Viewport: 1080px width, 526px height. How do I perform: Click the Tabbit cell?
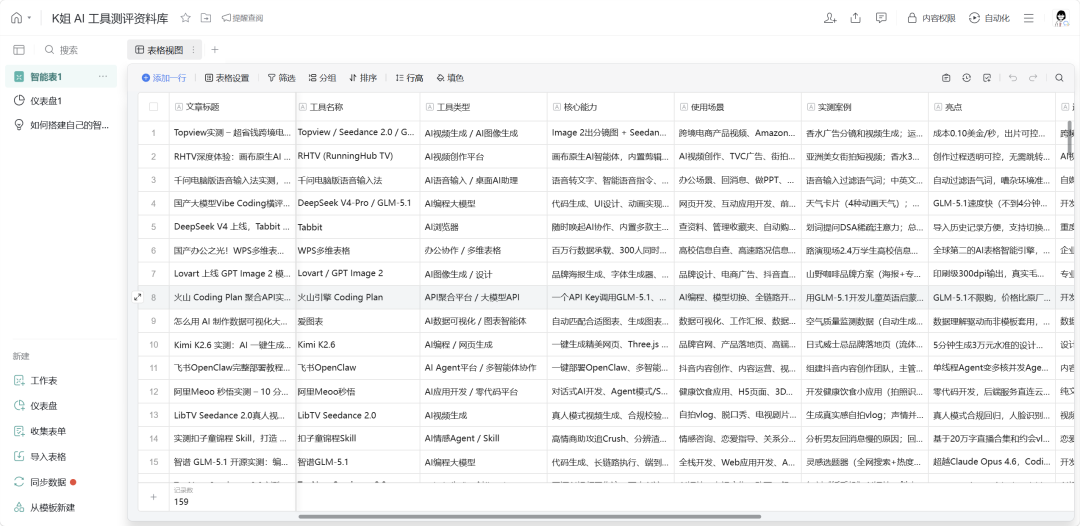coord(357,227)
